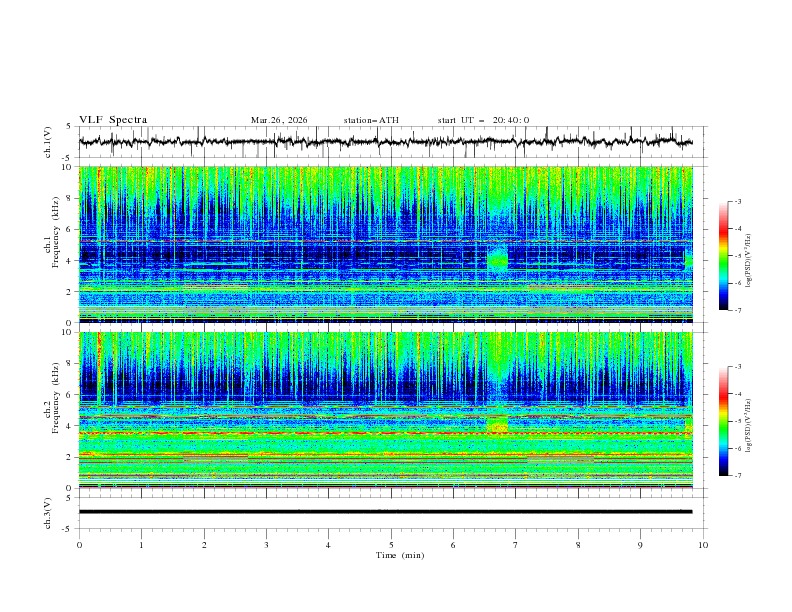
Task: Click the "ch.1(V)" waveform axis label
Action: click(x=48, y=142)
